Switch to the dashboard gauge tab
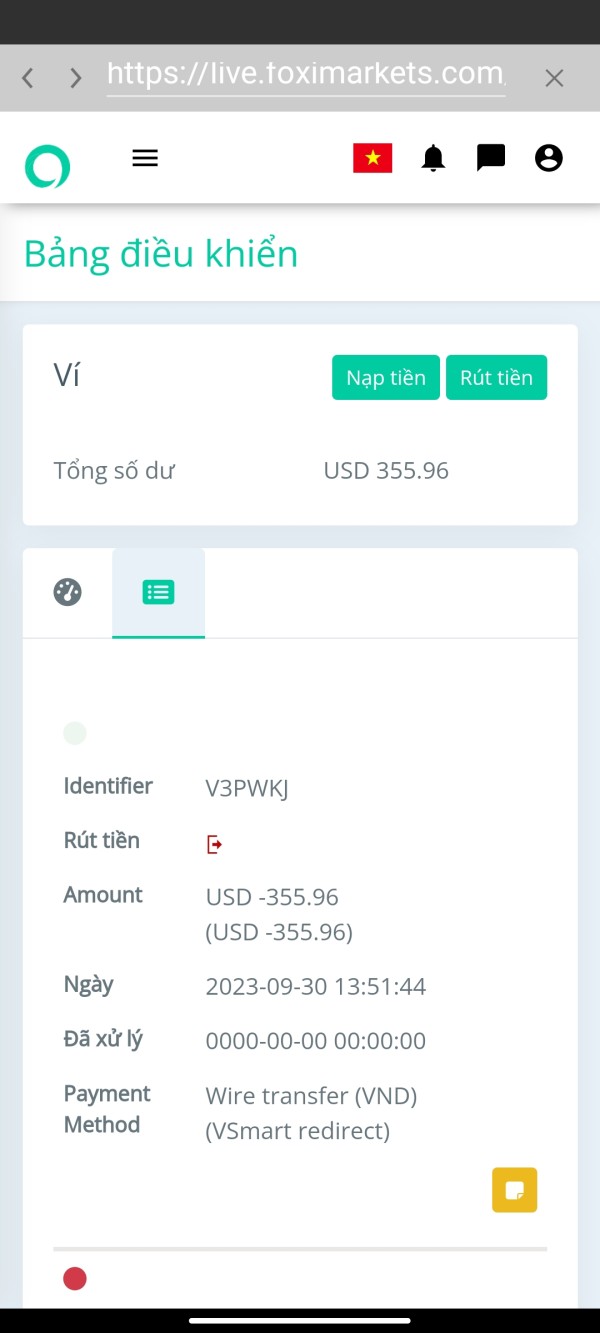 [x=67, y=592]
